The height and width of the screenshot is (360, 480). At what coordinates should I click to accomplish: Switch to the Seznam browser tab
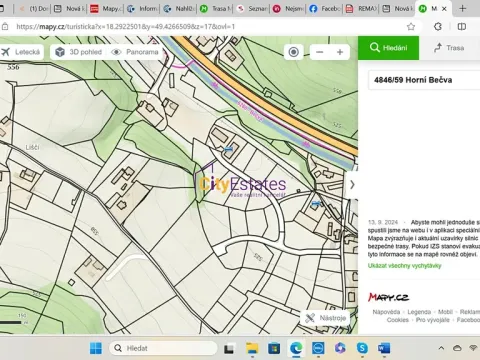251,9
